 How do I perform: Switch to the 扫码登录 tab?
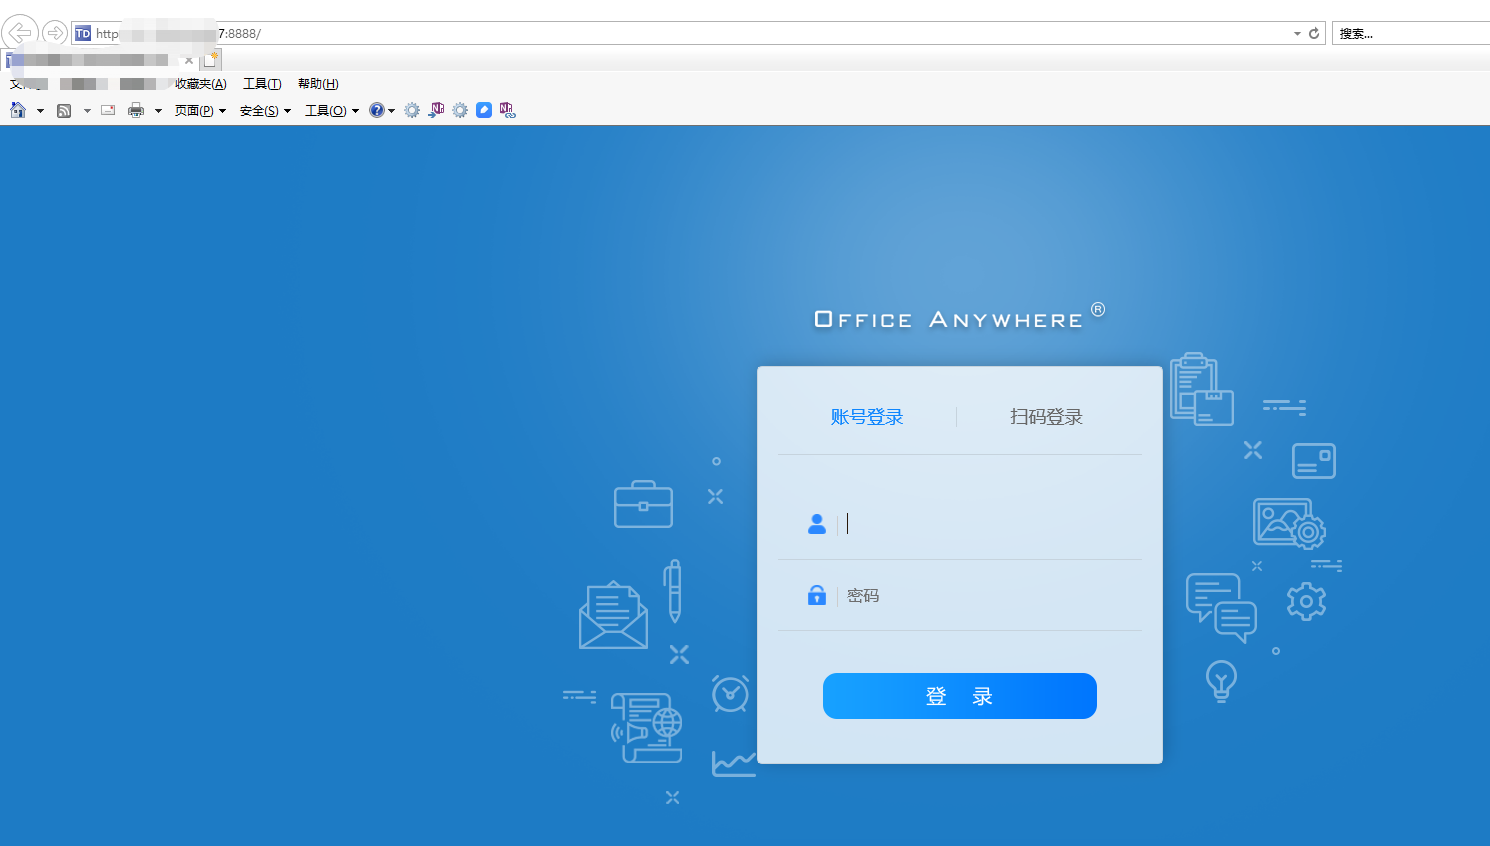point(1046,417)
